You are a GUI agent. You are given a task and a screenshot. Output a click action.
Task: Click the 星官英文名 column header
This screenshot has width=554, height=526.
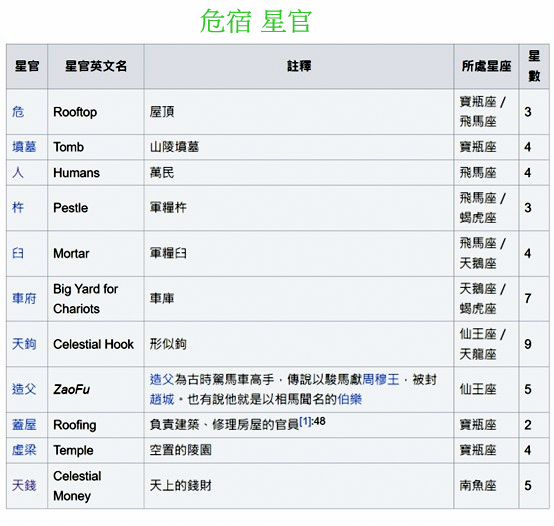pyautogui.click(x=96, y=66)
